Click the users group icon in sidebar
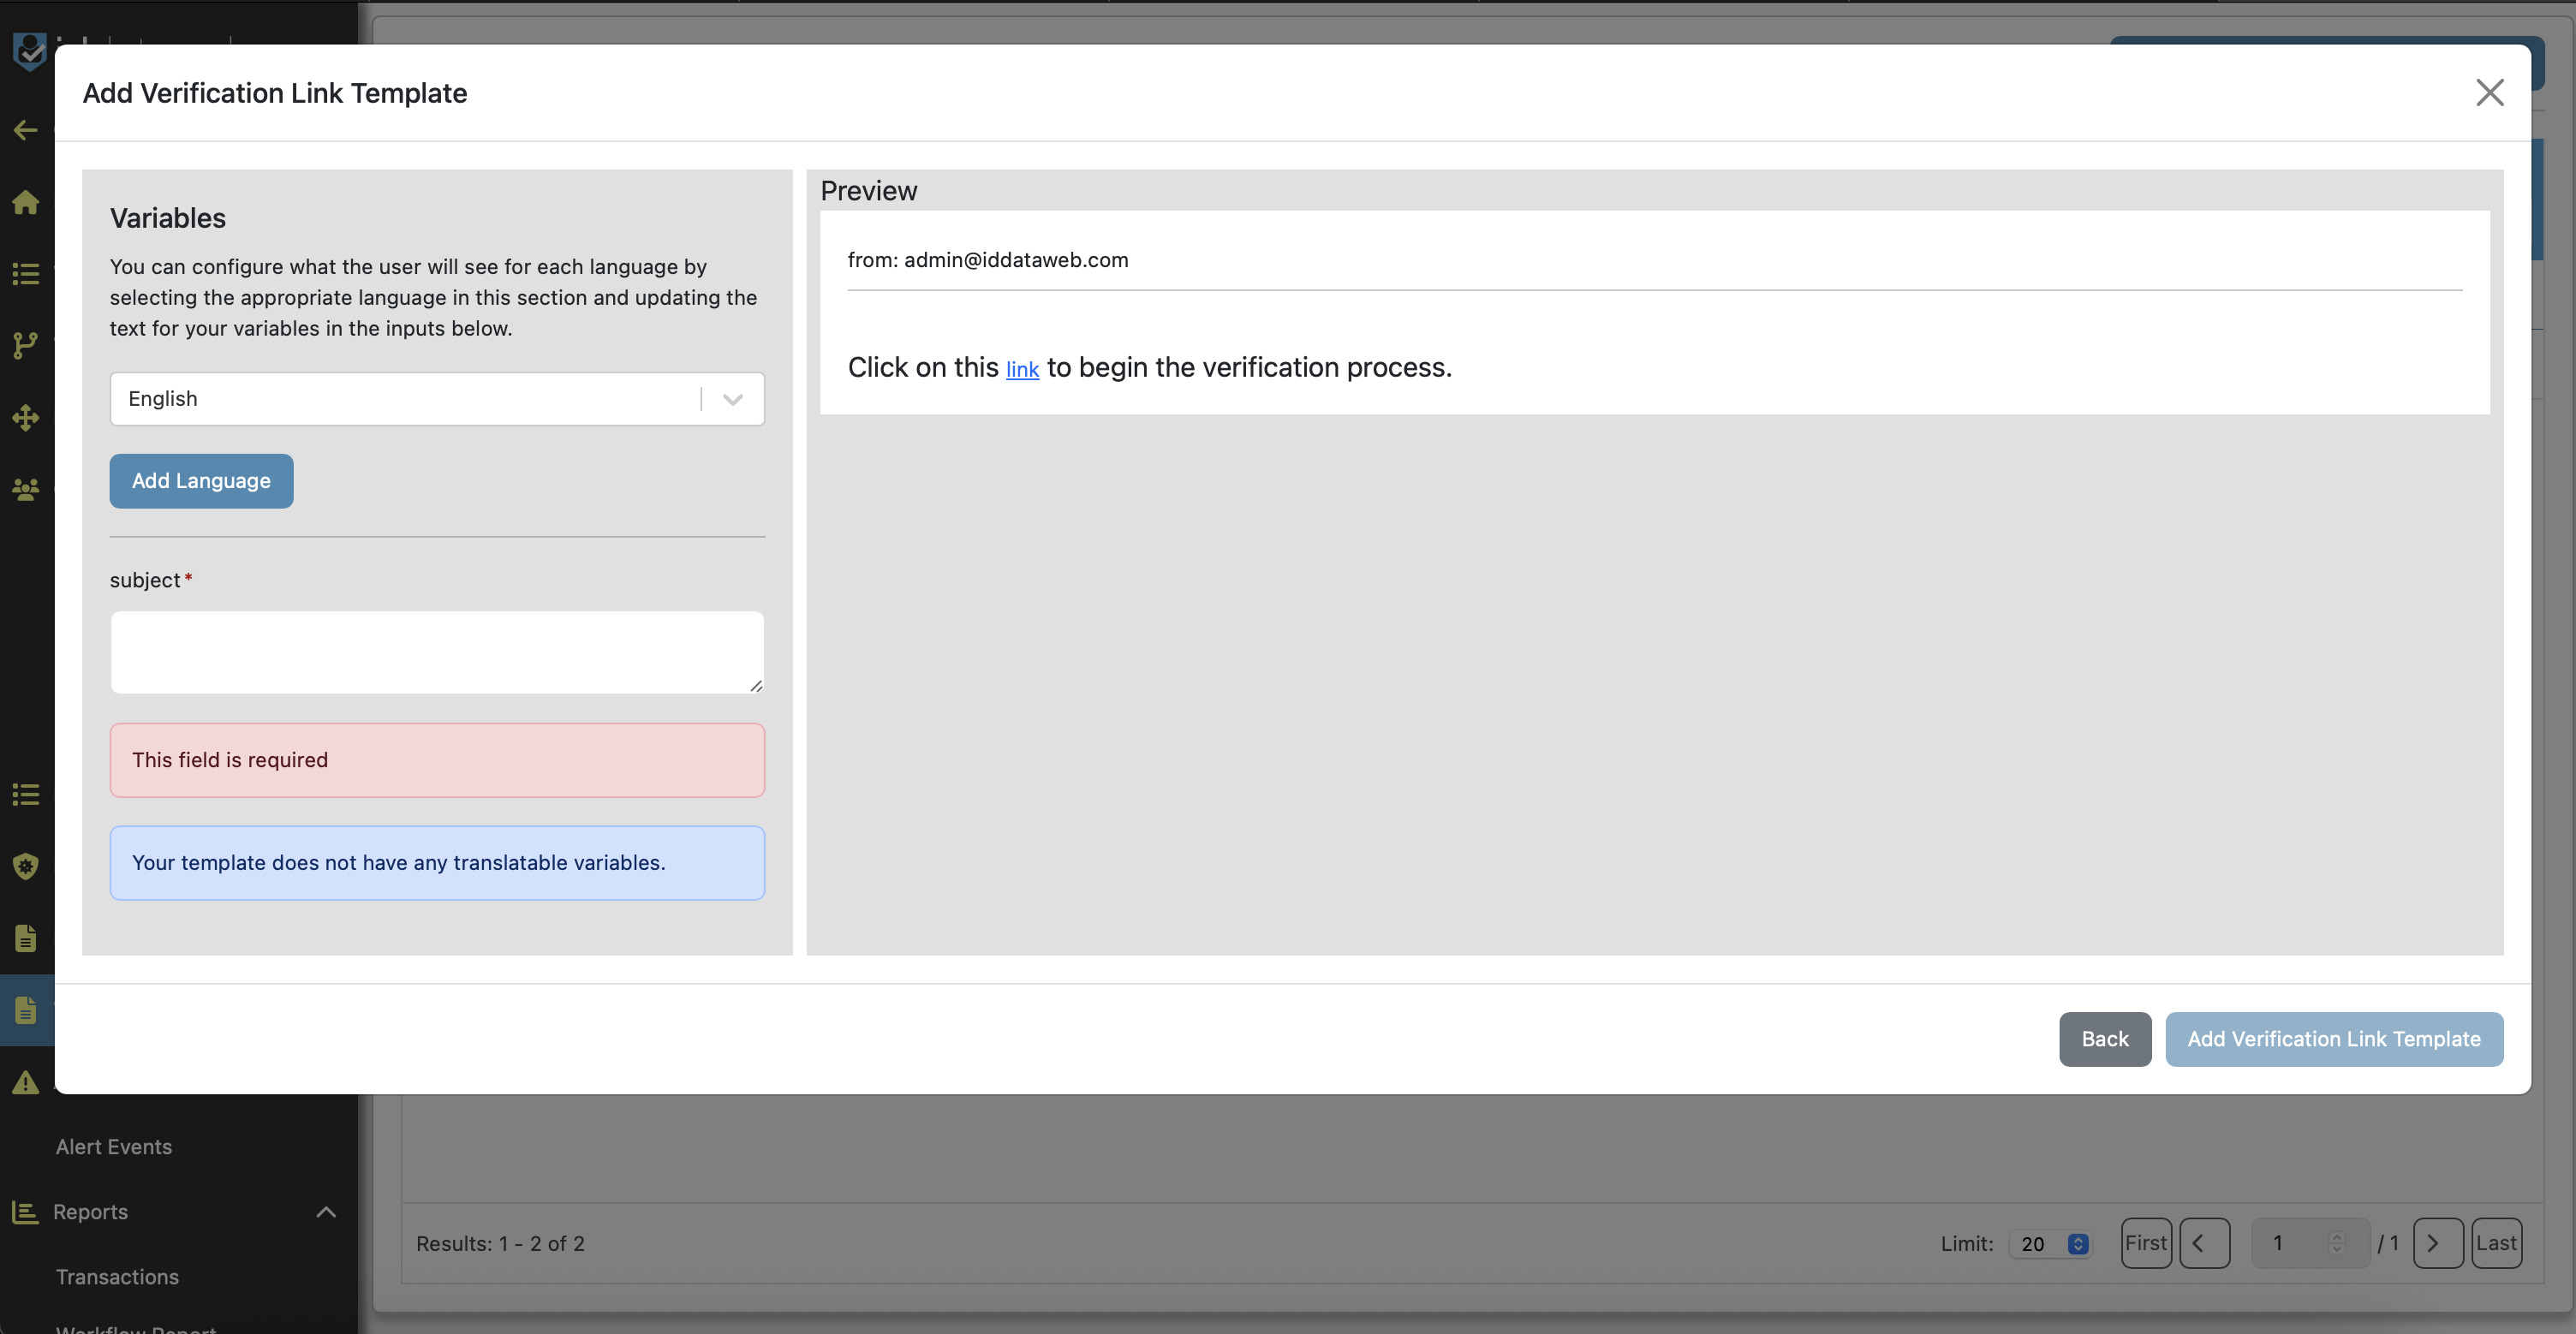The image size is (2576, 1334). (26, 489)
